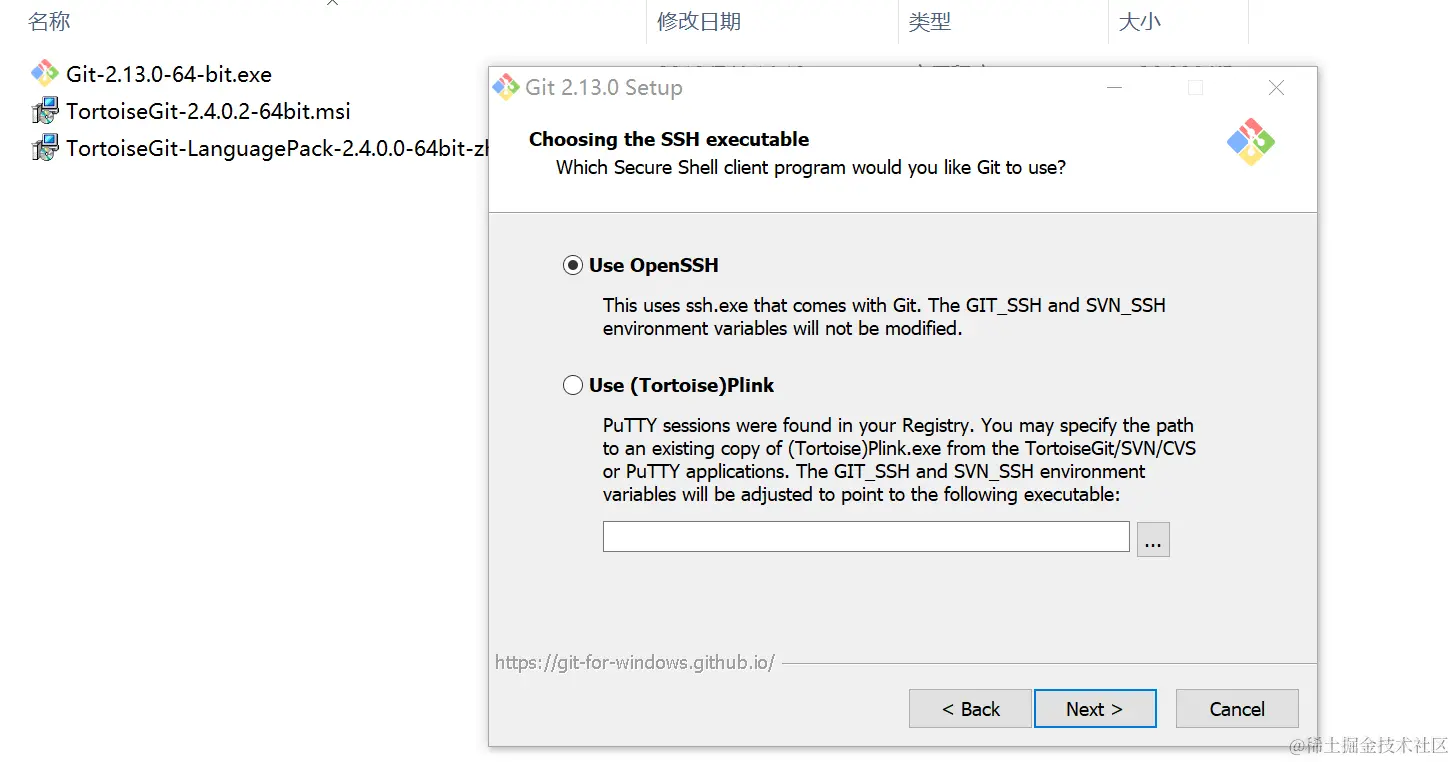Click the 类型 column header
Screen dimensions: 1455x762
pyautogui.click(x=930, y=22)
